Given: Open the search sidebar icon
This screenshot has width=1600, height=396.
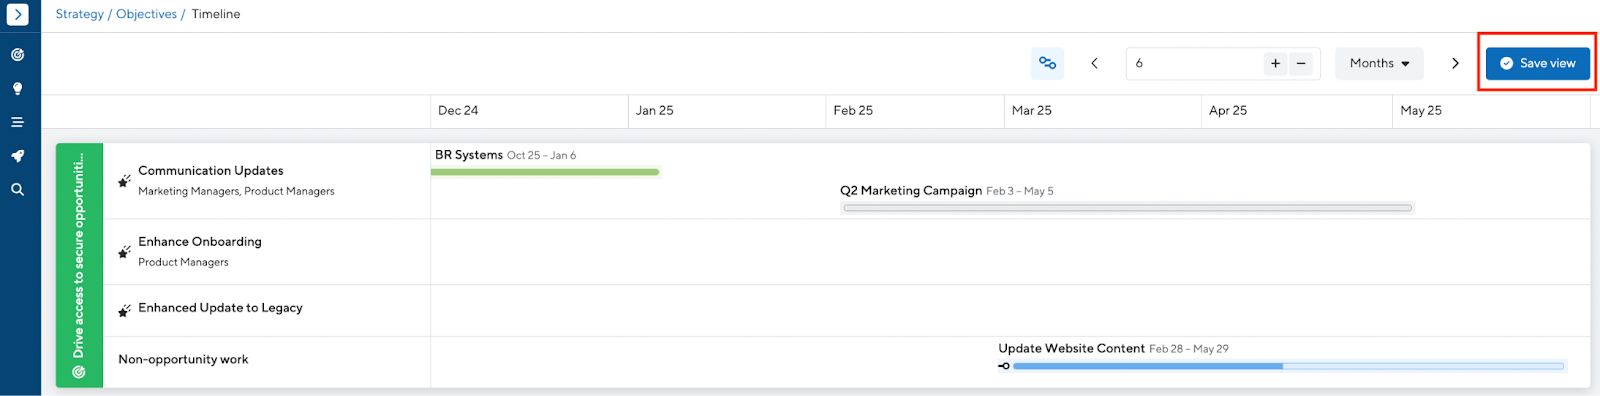Looking at the screenshot, I should click(x=18, y=189).
